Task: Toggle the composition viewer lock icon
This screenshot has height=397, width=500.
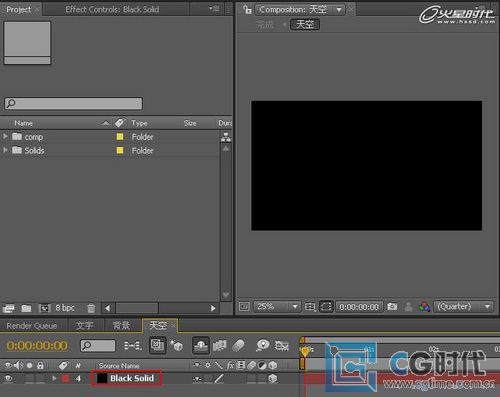Action: [247, 10]
